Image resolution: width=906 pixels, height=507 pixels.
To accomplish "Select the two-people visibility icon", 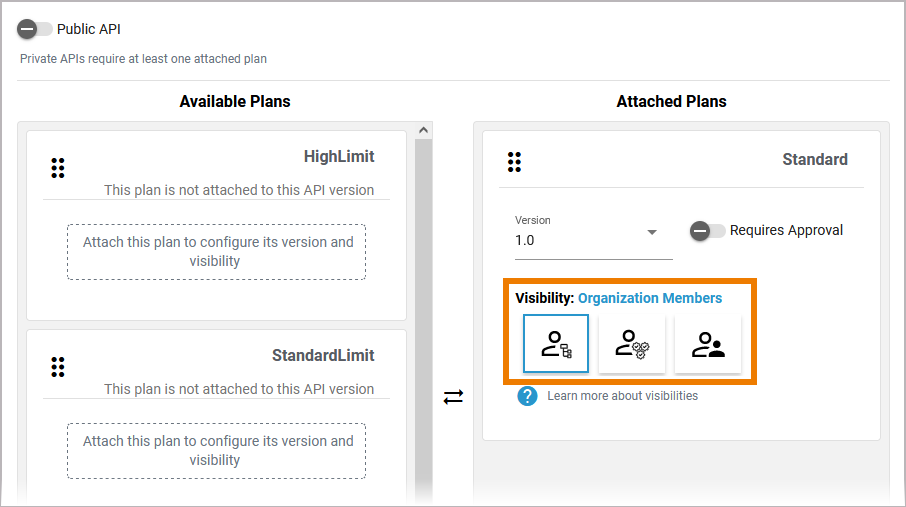I will [x=708, y=344].
